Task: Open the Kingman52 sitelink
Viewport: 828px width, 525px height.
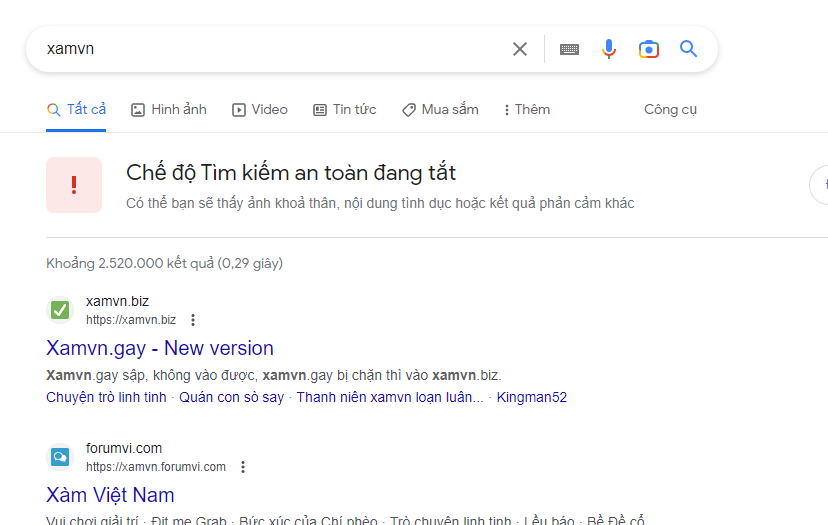Action: pyautogui.click(x=532, y=397)
